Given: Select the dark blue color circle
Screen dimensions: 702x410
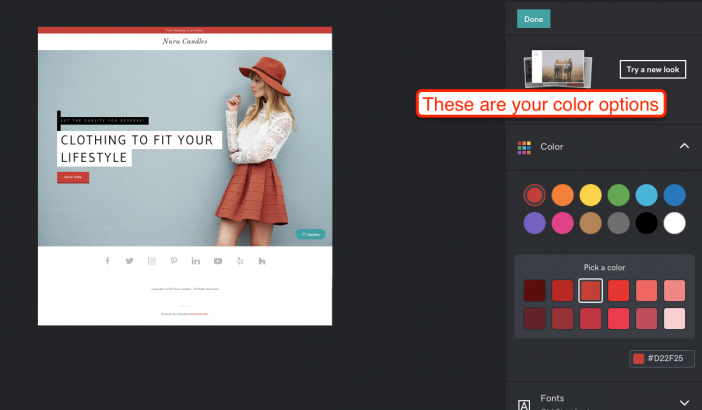Looking at the screenshot, I should click(x=674, y=195).
